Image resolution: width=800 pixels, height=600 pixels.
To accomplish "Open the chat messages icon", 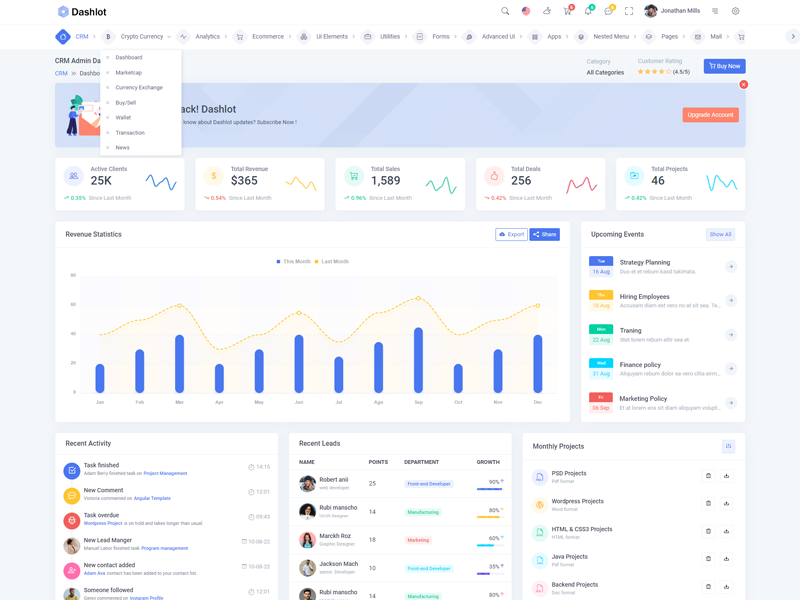I will [x=608, y=11].
